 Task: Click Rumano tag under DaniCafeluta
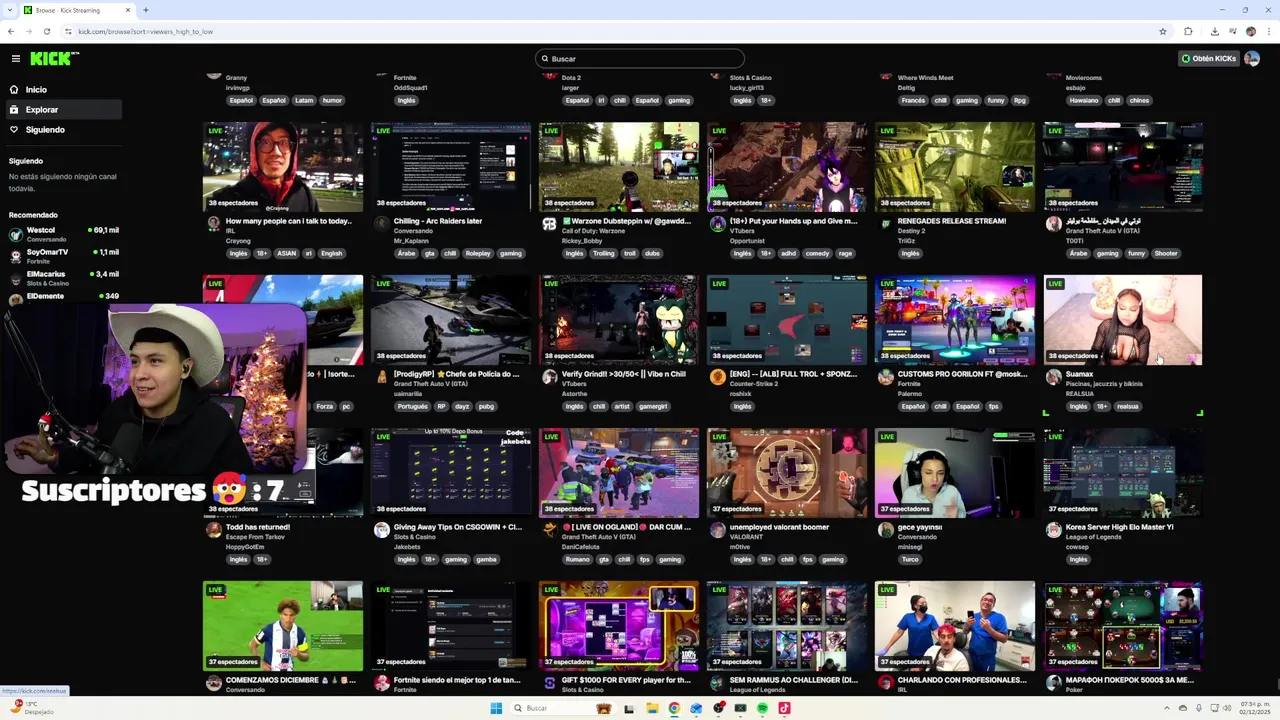click(x=578, y=560)
